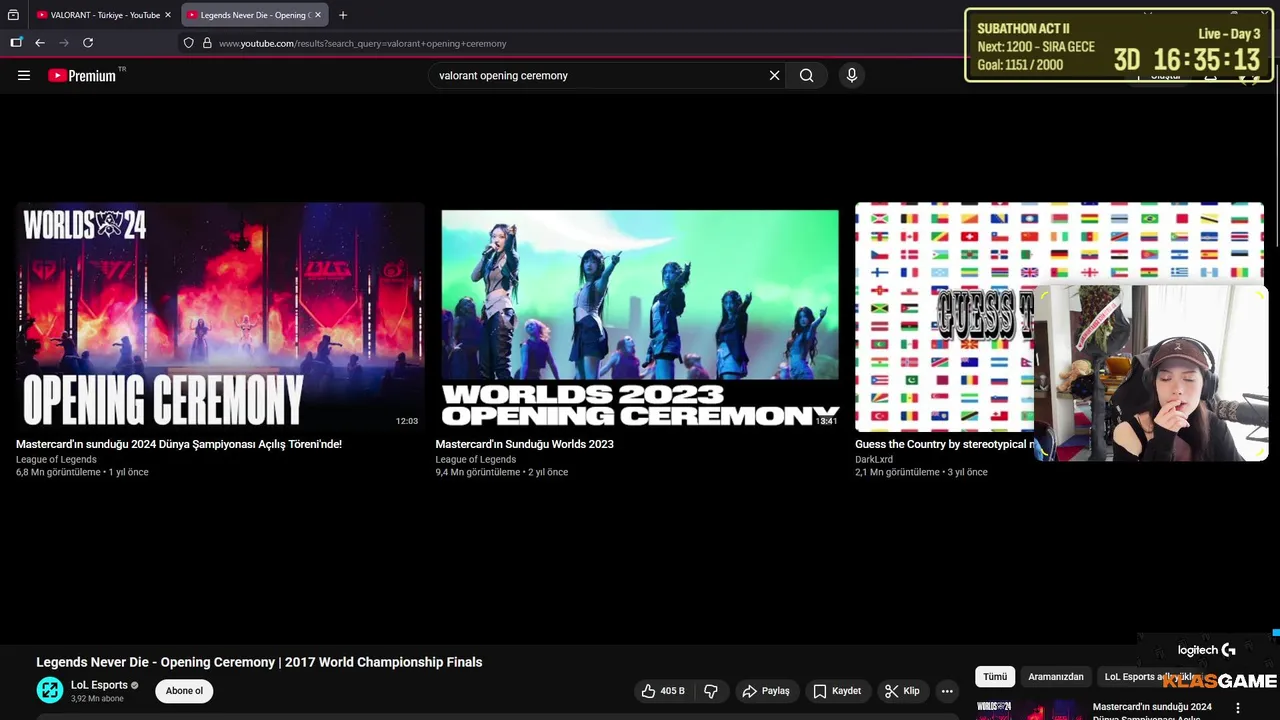Open the LoL Esports channel avatar
This screenshot has width=1280, height=720.
(50, 690)
